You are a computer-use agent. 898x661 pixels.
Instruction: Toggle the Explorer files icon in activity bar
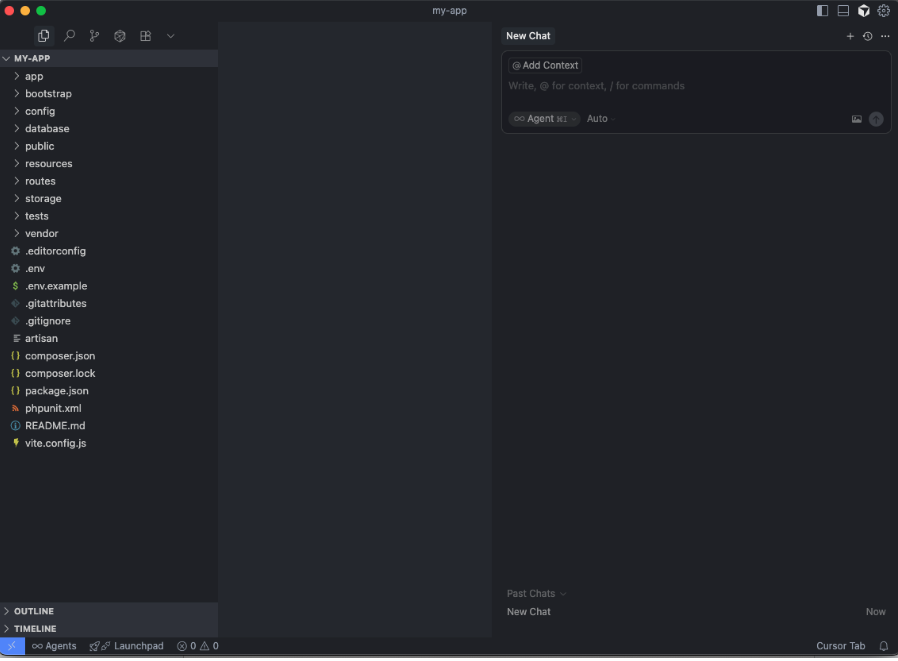click(43, 35)
